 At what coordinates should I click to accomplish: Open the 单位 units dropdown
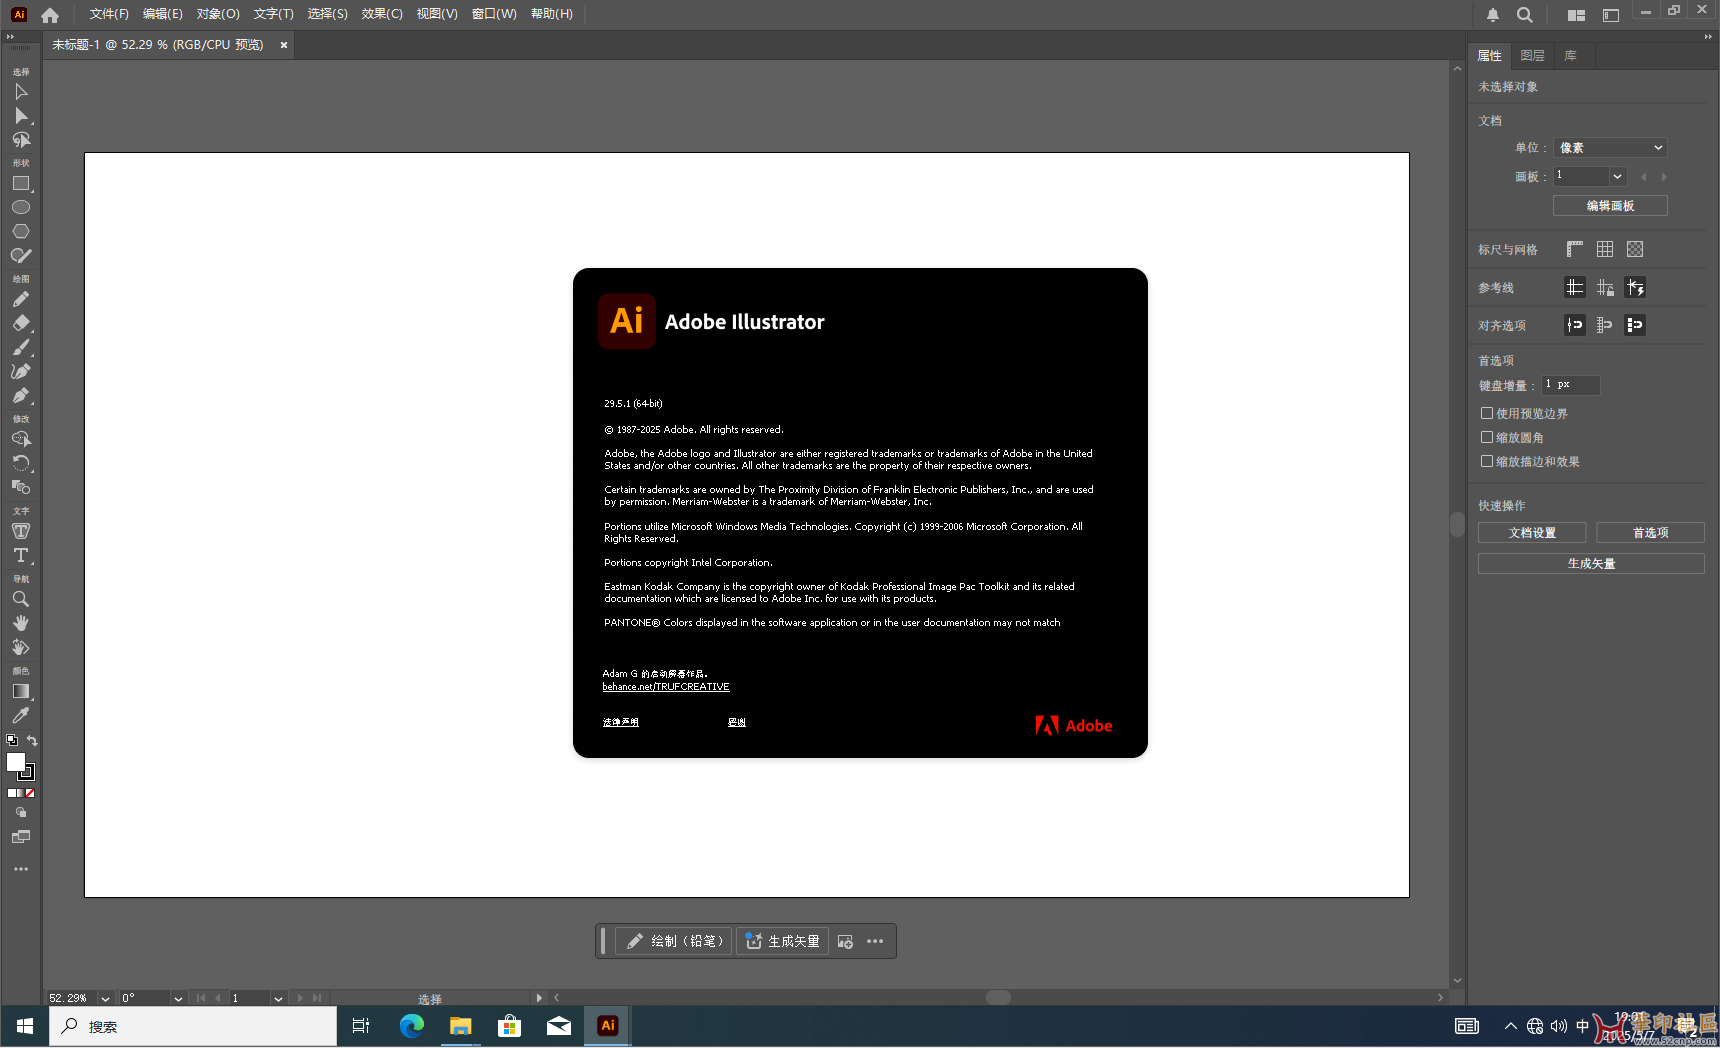1610,148
